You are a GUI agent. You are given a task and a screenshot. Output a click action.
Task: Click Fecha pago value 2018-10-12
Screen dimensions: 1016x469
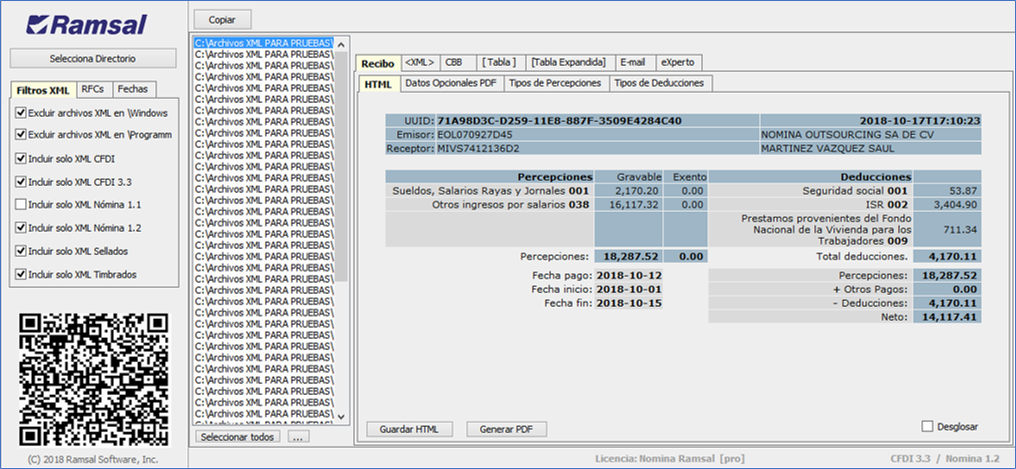(629, 275)
